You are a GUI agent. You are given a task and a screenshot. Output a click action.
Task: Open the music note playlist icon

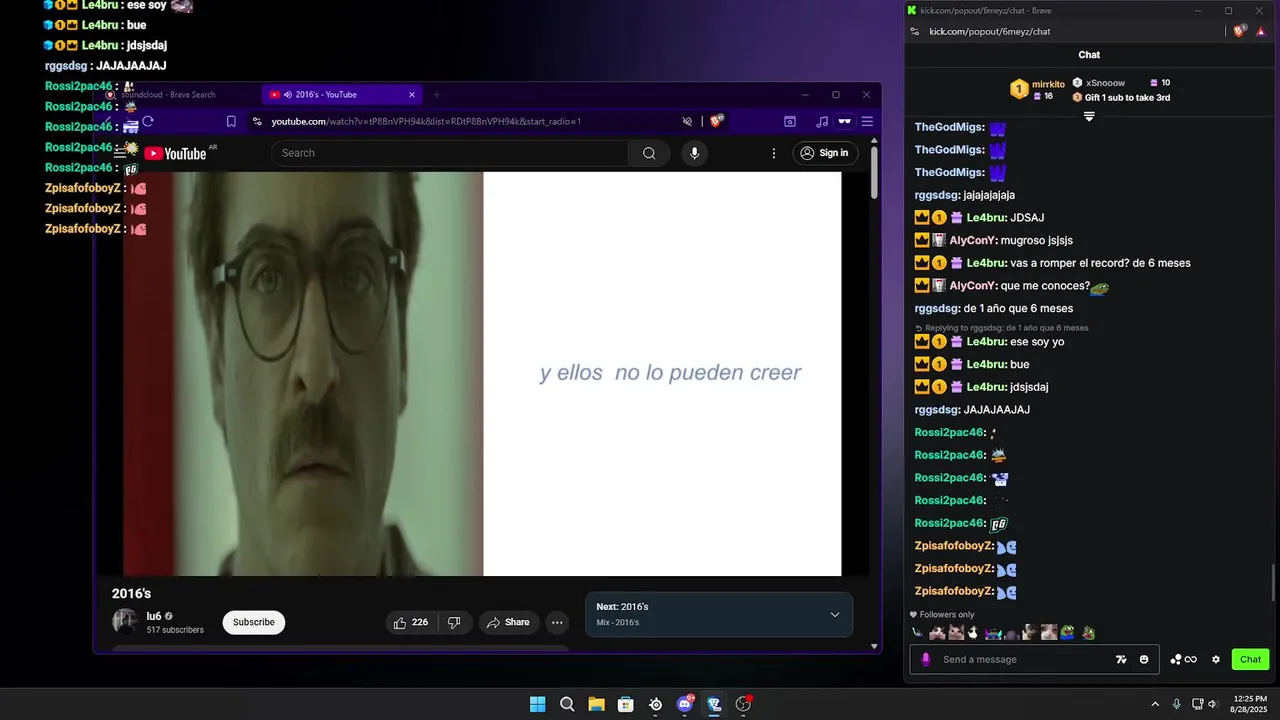[822, 121]
